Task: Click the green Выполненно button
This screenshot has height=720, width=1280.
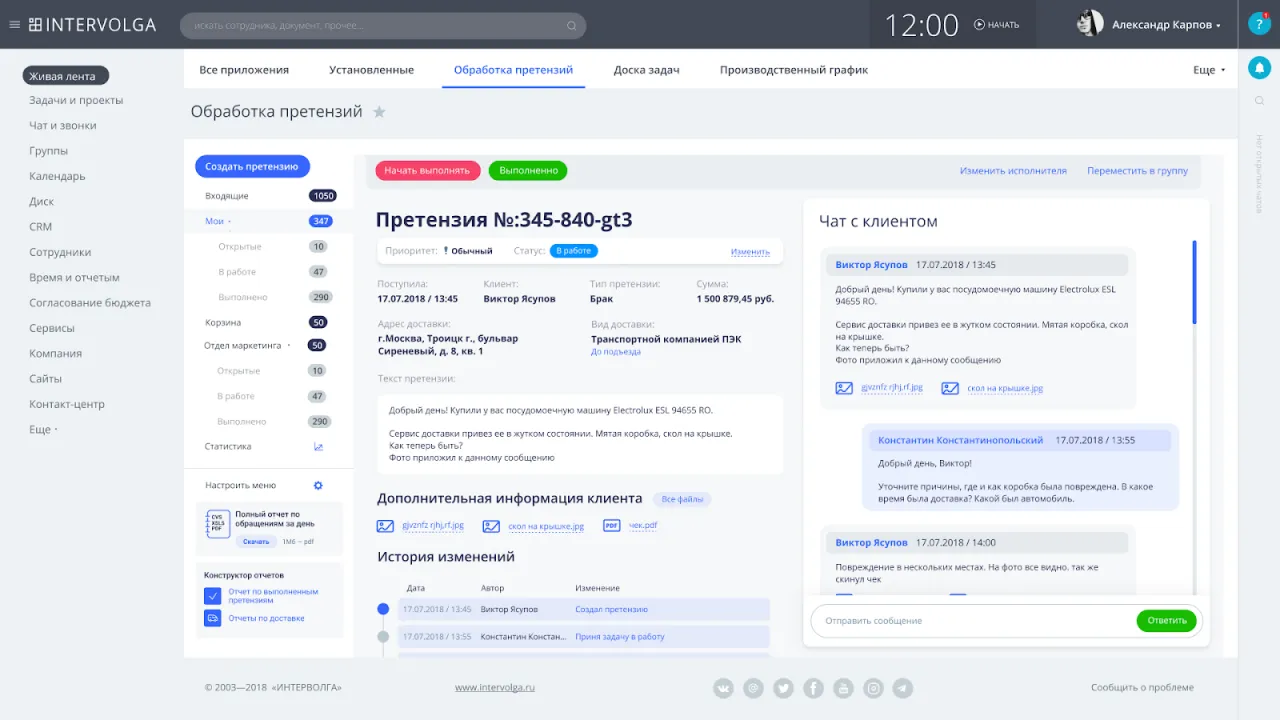Action: (528, 171)
